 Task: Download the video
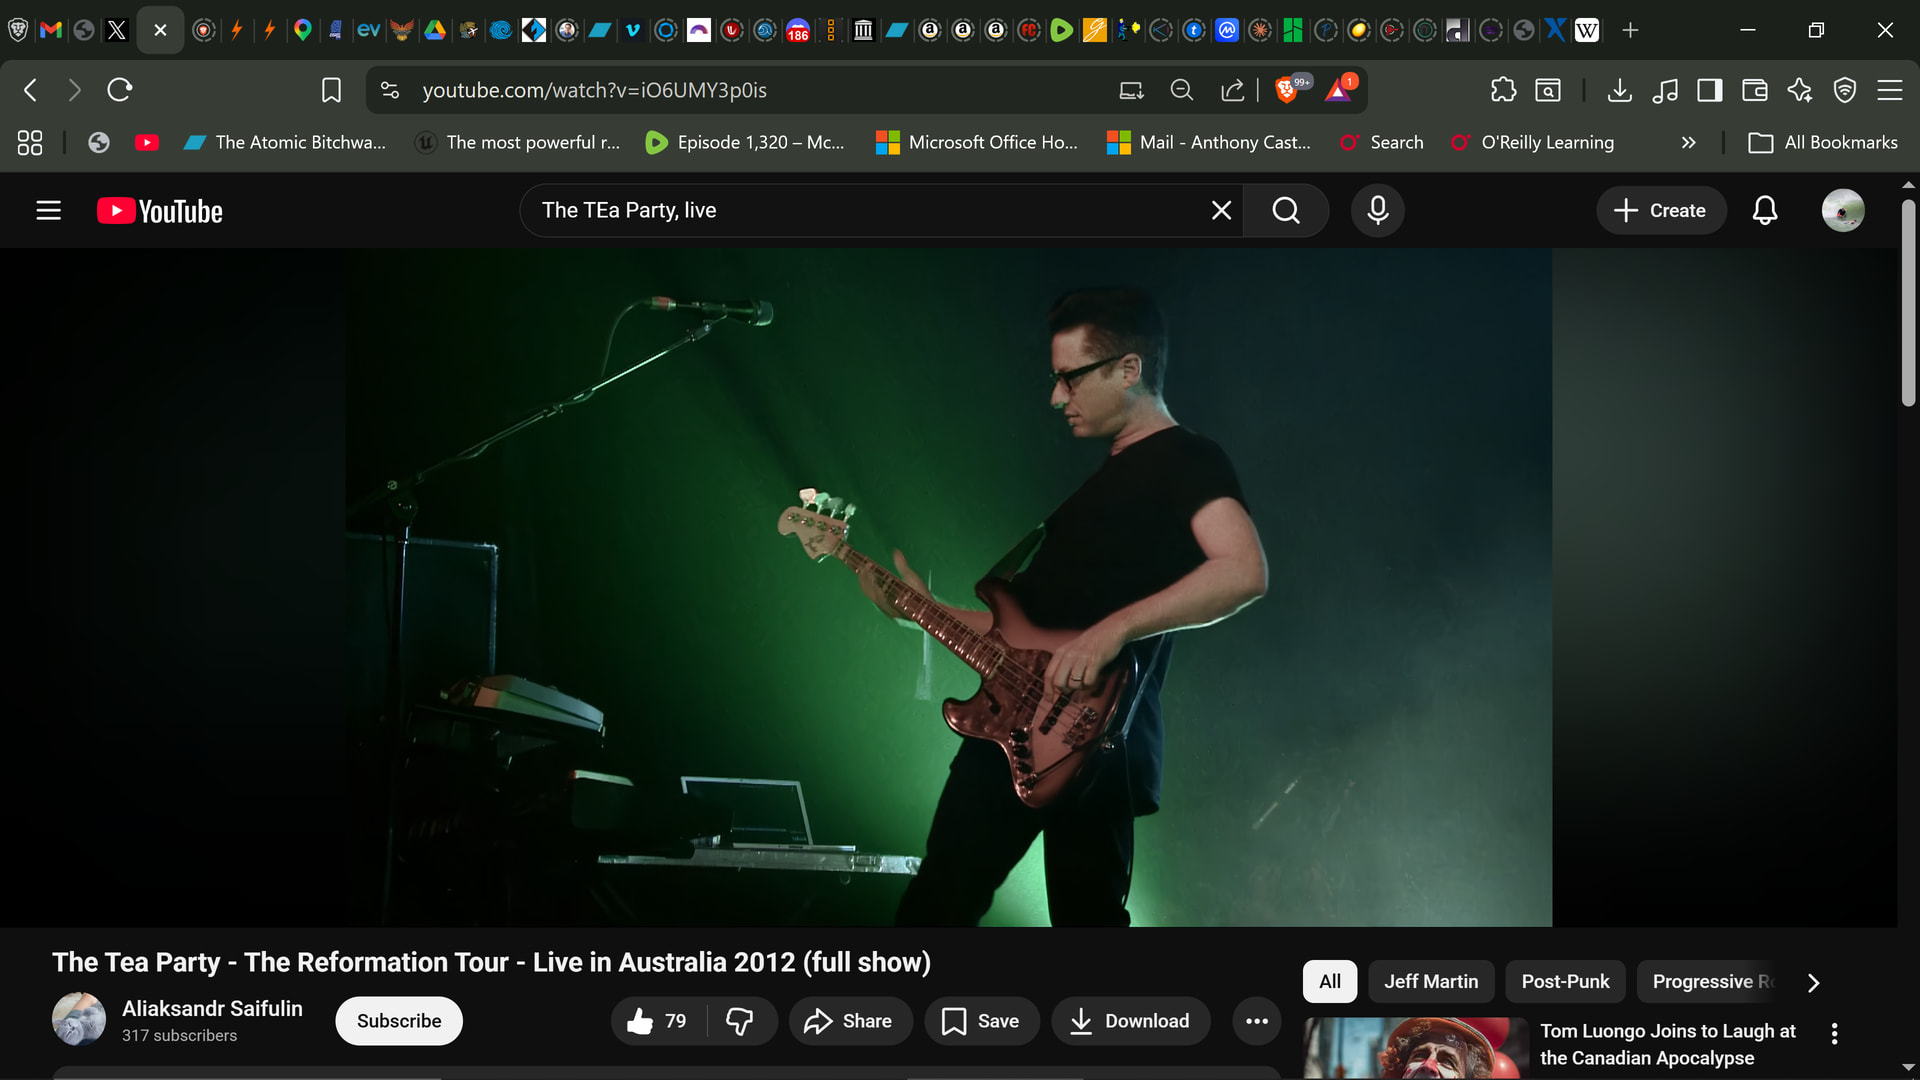click(x=1130, y=1021)
